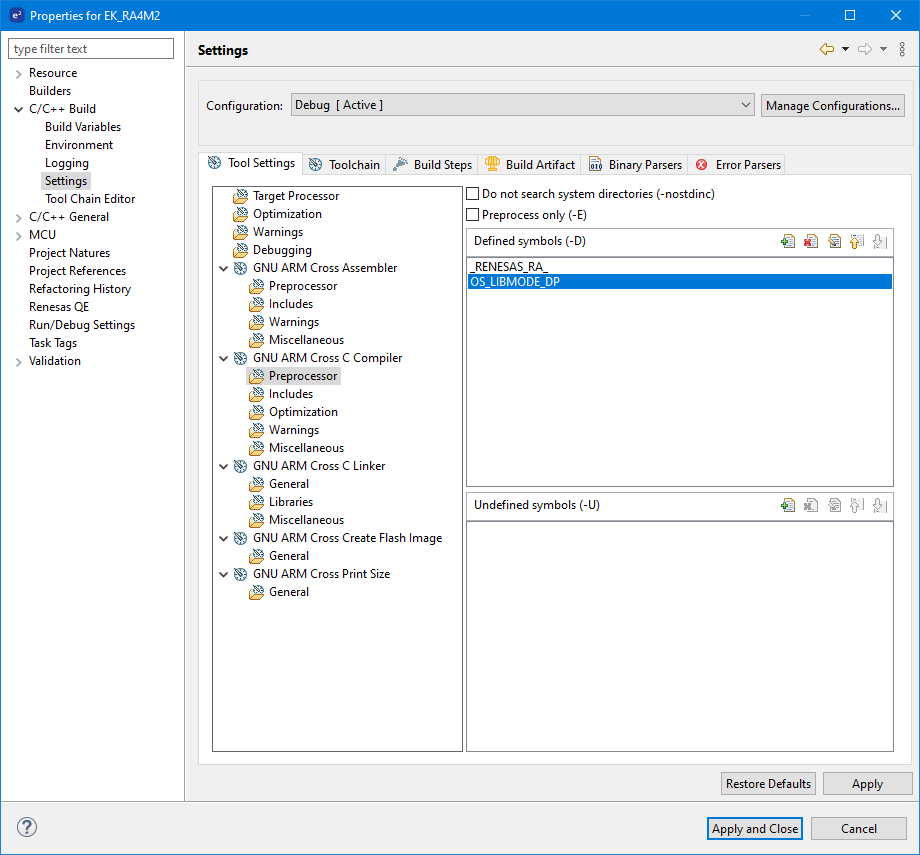The height and width of the screenshot is (855, 920).
Task: Open the Build Steps tab
Action: point(432,164)
